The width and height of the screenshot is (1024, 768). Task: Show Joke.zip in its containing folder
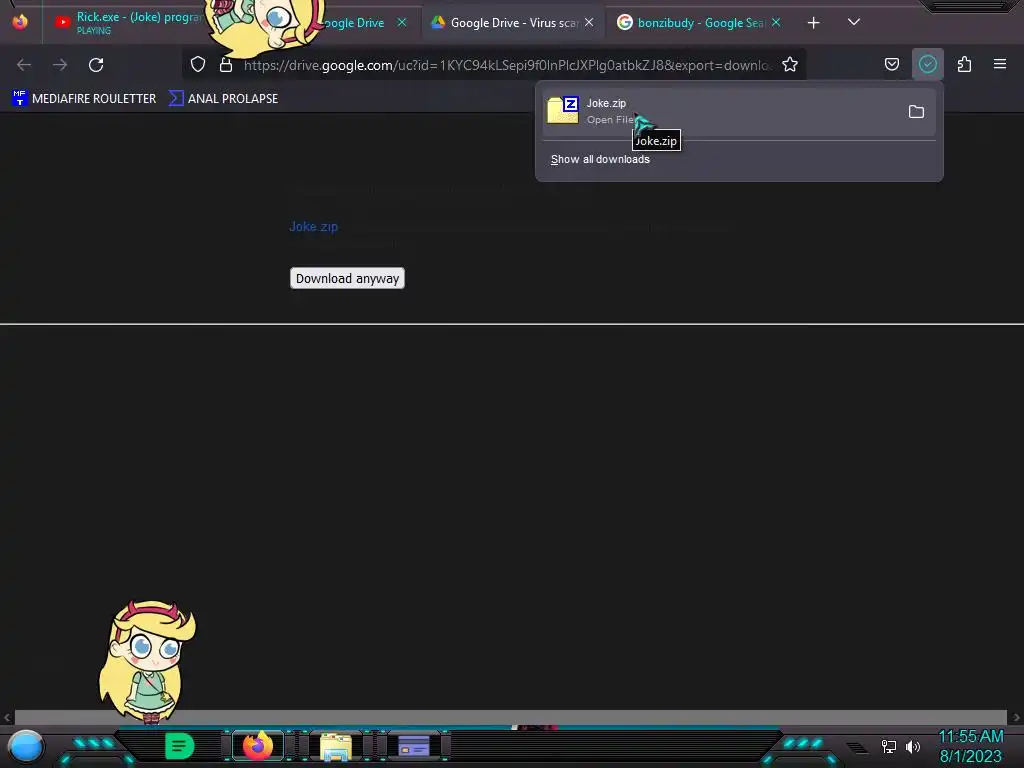[916, 112]
